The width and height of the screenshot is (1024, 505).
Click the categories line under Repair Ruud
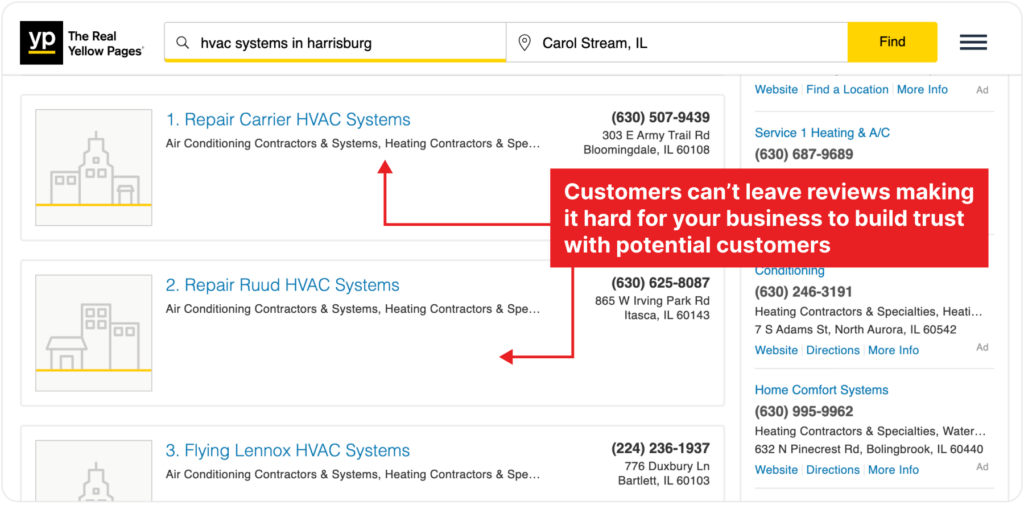coord(353,308)
